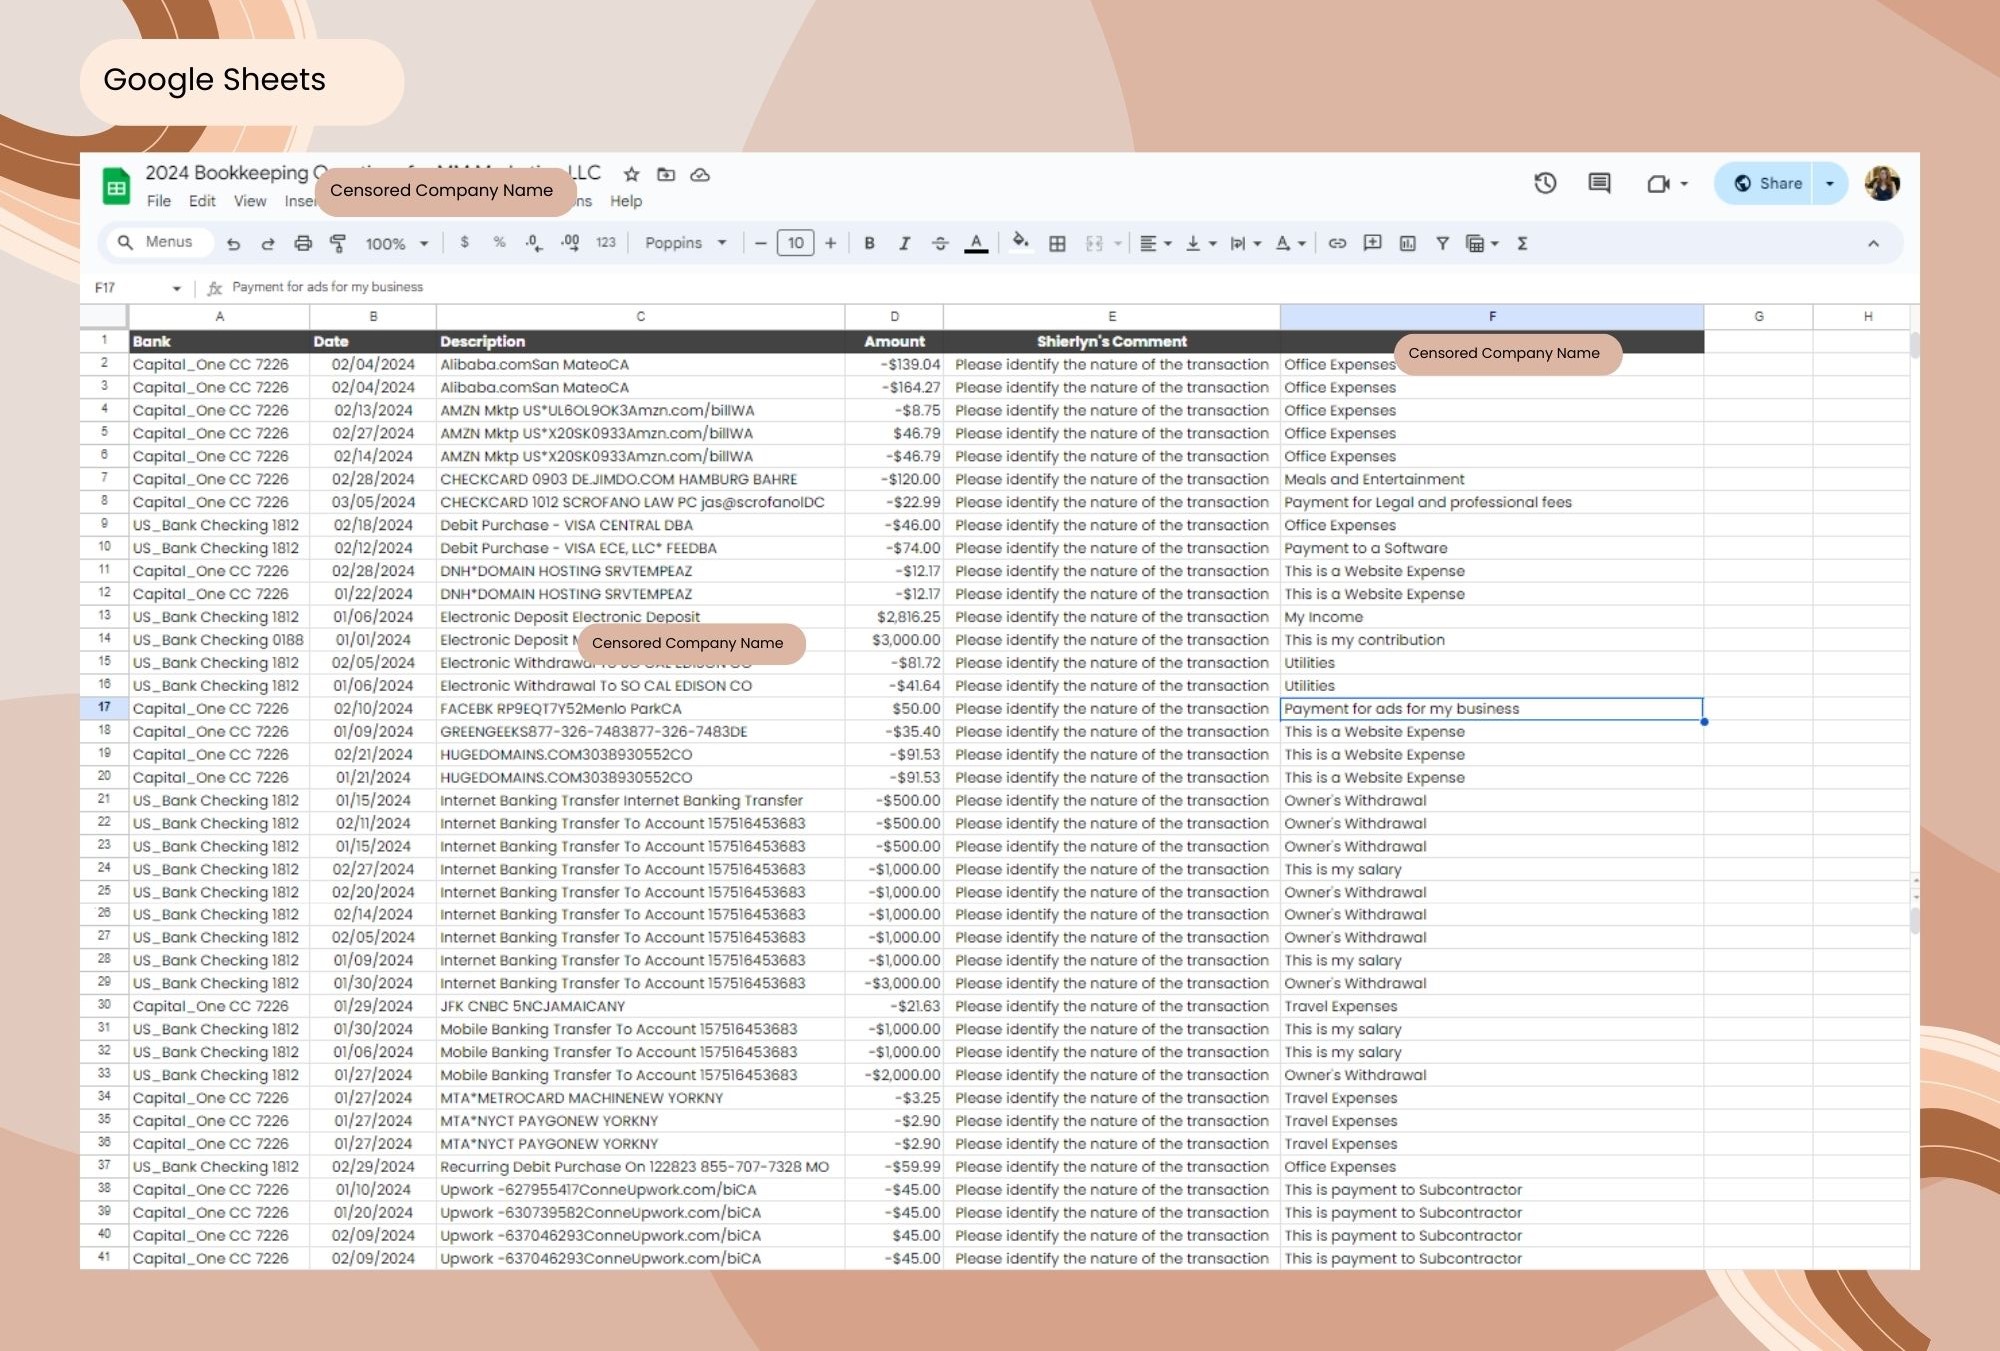Select row 17 header
This screenshot has width=2000, height=1351.
pos(104,708)
